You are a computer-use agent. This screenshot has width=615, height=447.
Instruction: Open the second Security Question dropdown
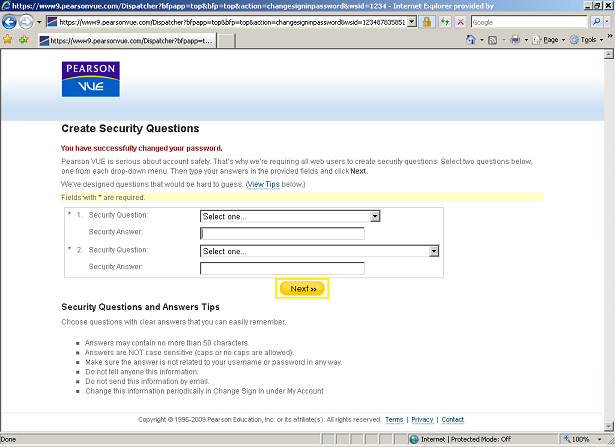point(320,251)
